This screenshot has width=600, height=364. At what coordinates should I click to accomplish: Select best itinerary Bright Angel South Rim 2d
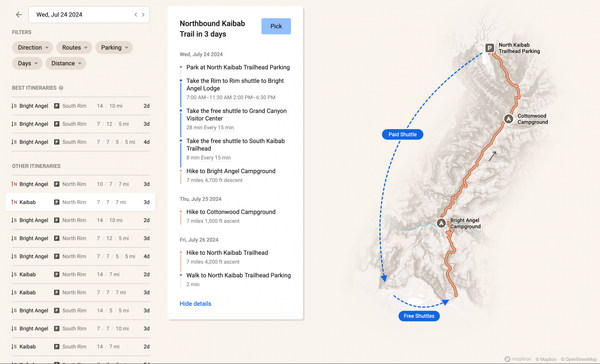point(81,106)
